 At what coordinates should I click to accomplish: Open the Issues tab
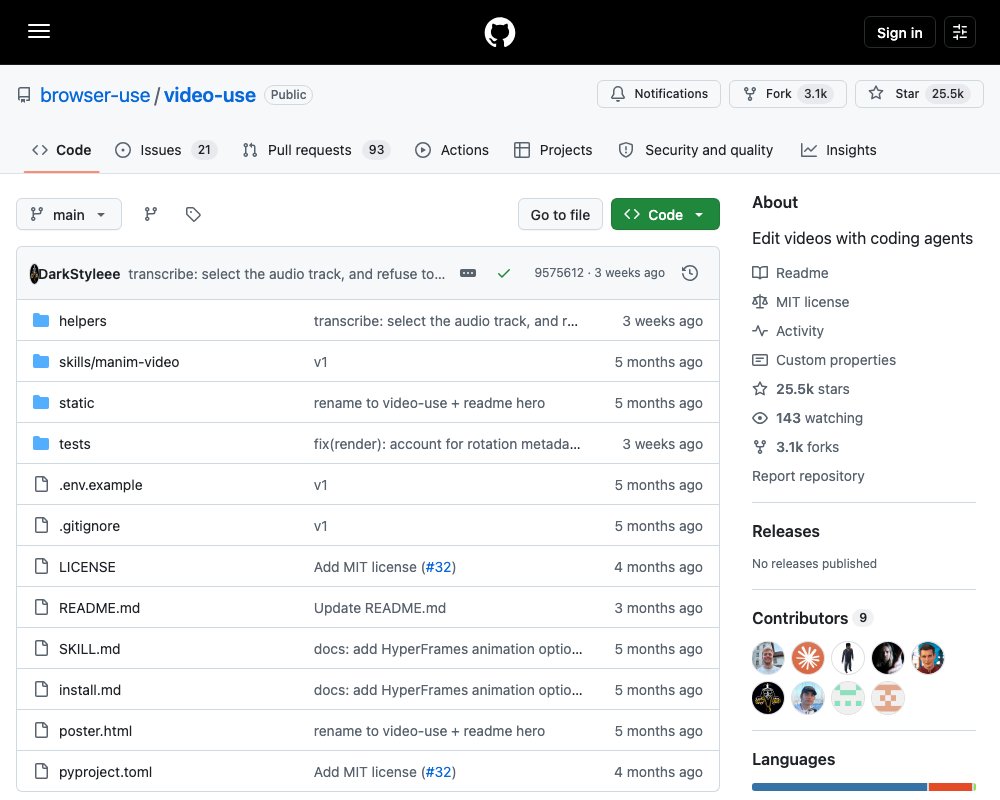coord(166,150)
